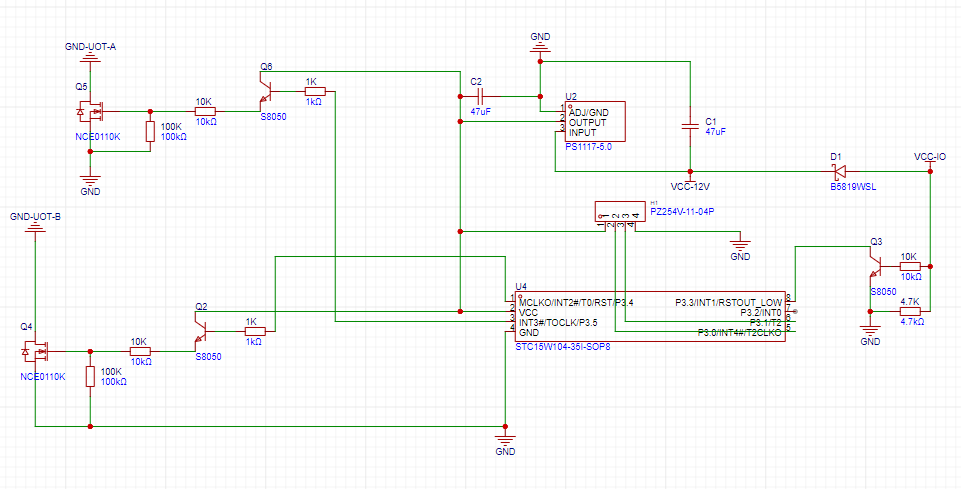Click the MCLKO/INT2#/T0/RST/P3.4 pin label
This screenshot has height=489, width=961.
click(576, 302)
